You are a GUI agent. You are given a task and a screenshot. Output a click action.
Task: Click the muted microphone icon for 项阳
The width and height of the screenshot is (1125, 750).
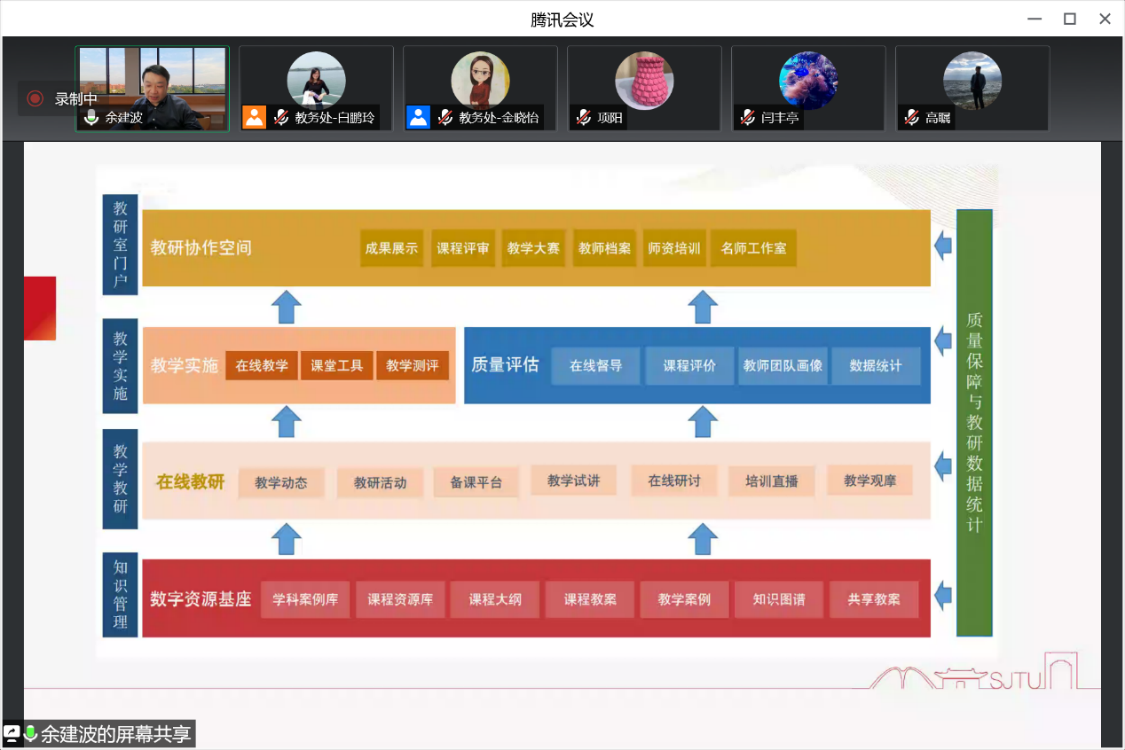coord(584,118)
